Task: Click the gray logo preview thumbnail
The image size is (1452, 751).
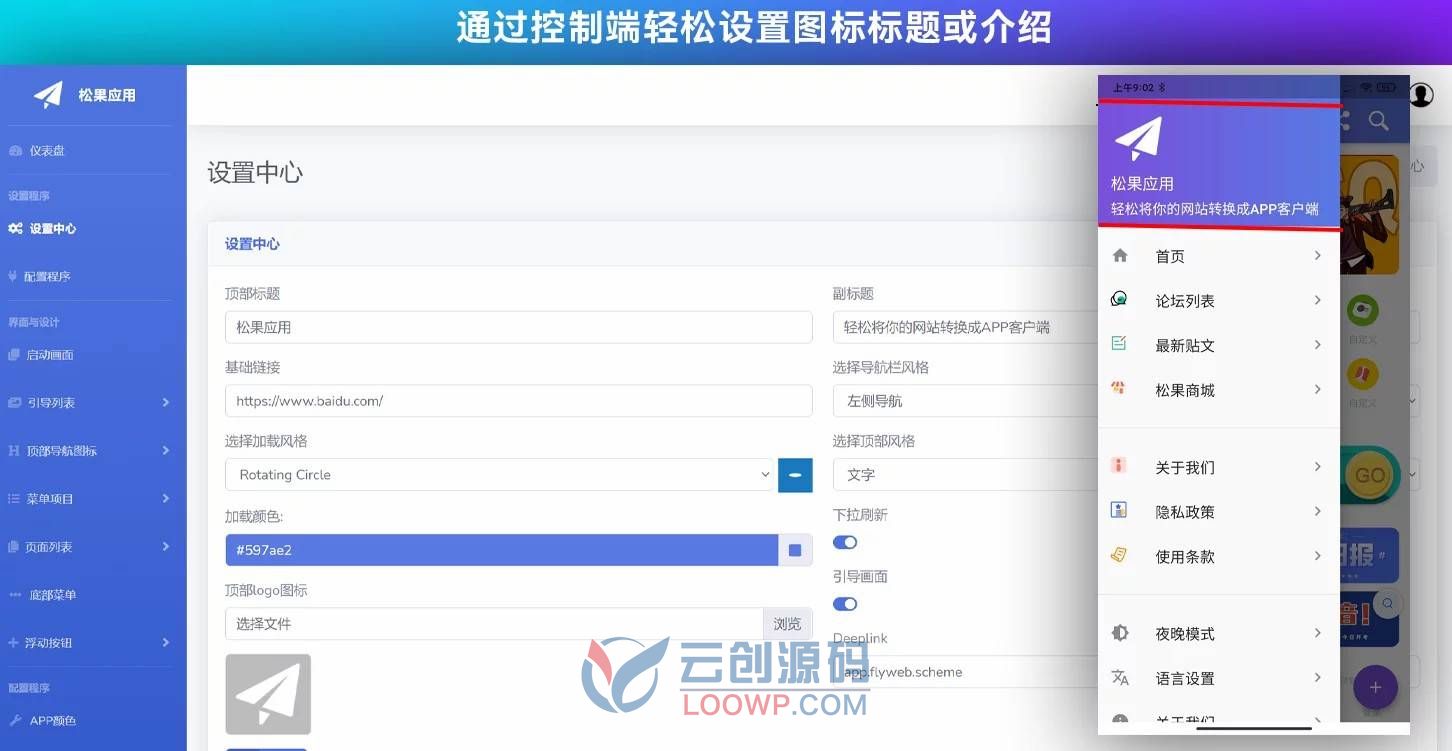Action: (268, 694)
